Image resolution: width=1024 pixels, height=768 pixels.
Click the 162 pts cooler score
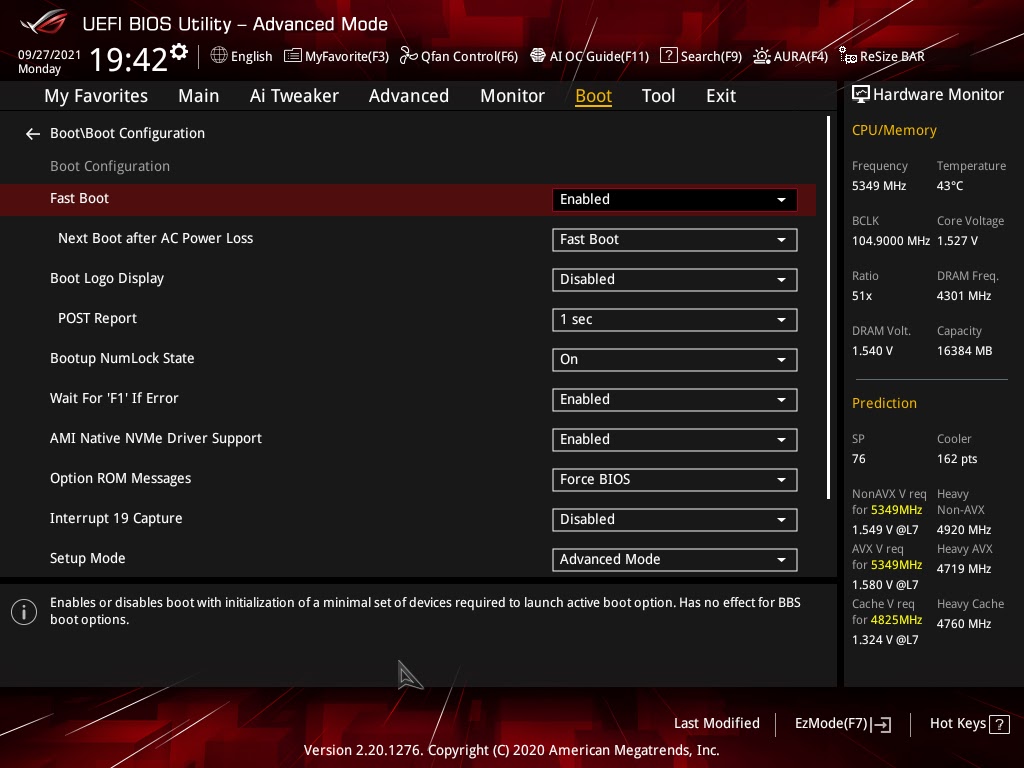point(957,459)
